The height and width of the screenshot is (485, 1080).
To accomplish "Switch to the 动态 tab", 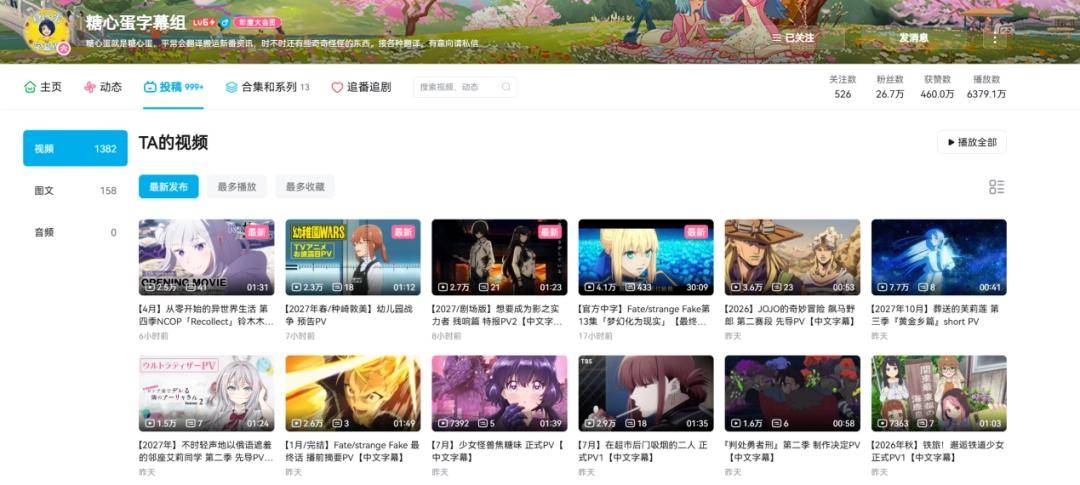I will point(103,87).
